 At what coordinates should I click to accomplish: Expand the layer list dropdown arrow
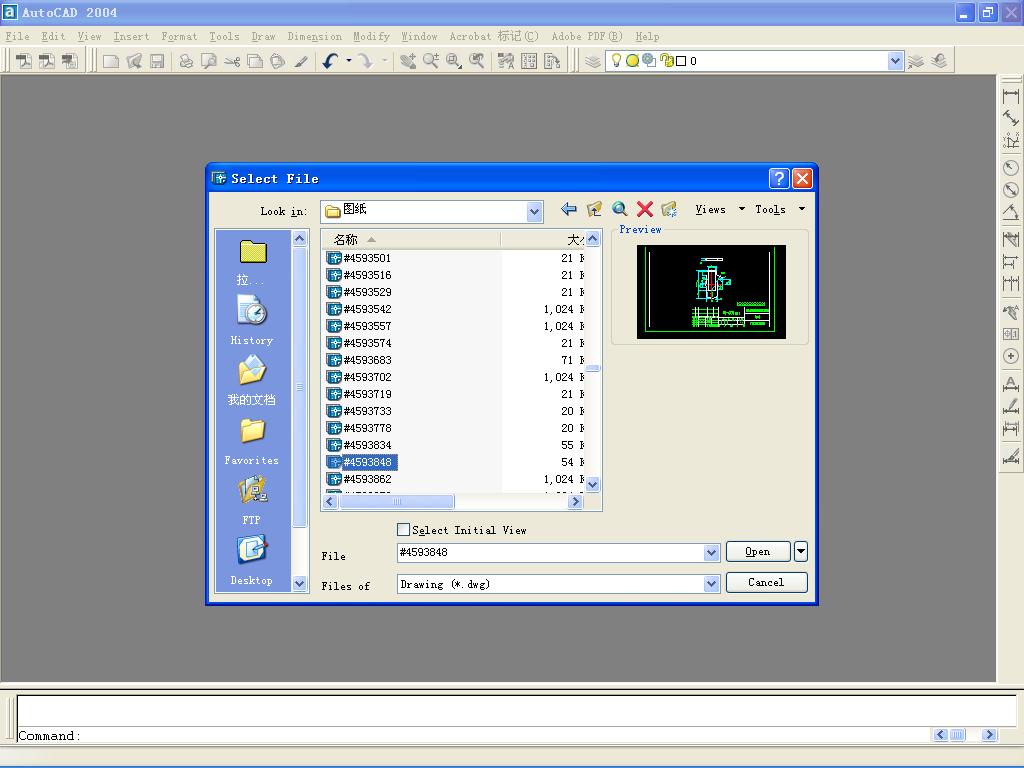895,61
